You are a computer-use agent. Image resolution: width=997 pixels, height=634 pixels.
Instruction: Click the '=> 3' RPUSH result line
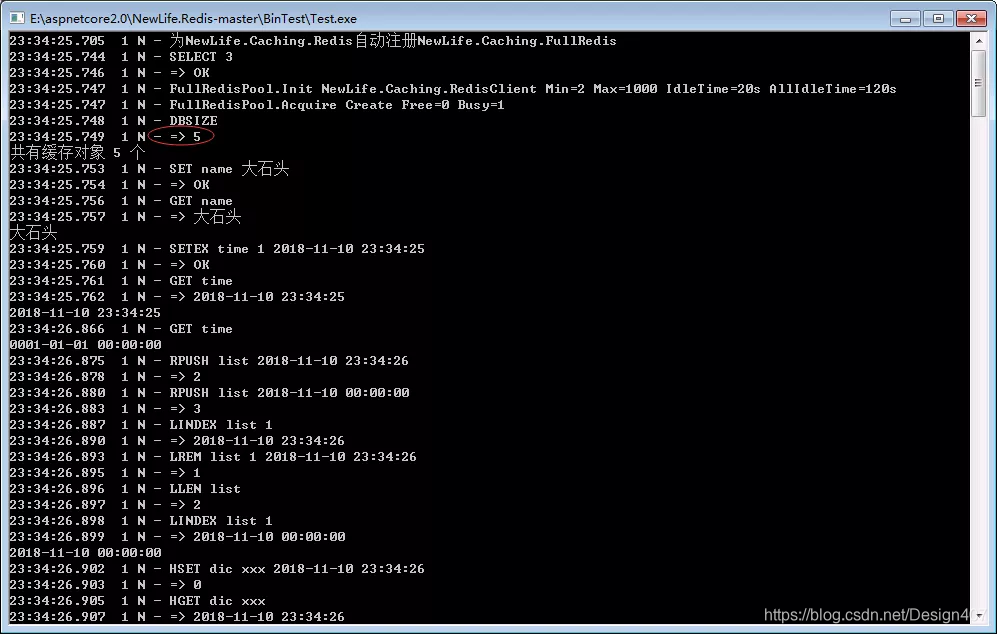tap(105, 409)
